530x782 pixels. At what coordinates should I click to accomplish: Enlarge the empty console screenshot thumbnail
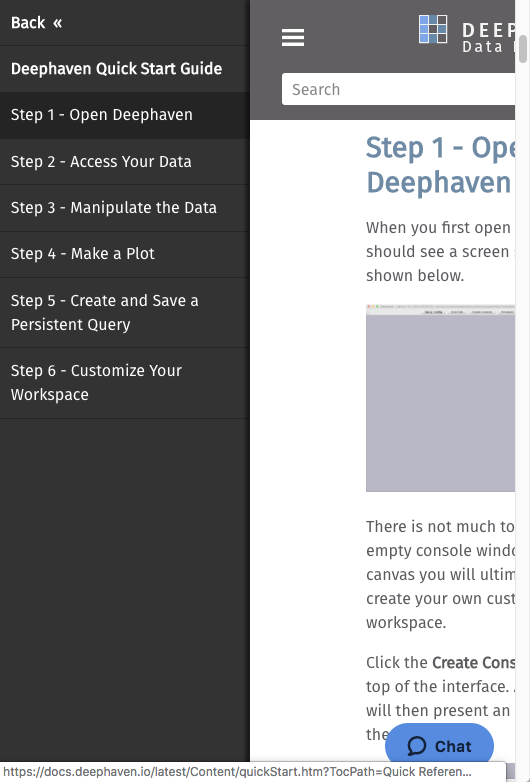(440, 397)
